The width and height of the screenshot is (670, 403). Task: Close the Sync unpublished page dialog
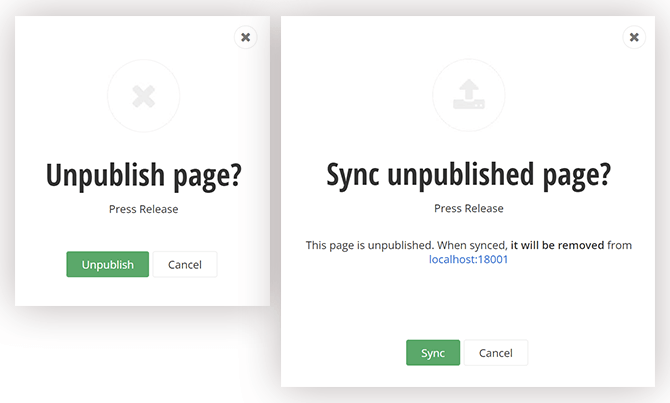(633, 37)
